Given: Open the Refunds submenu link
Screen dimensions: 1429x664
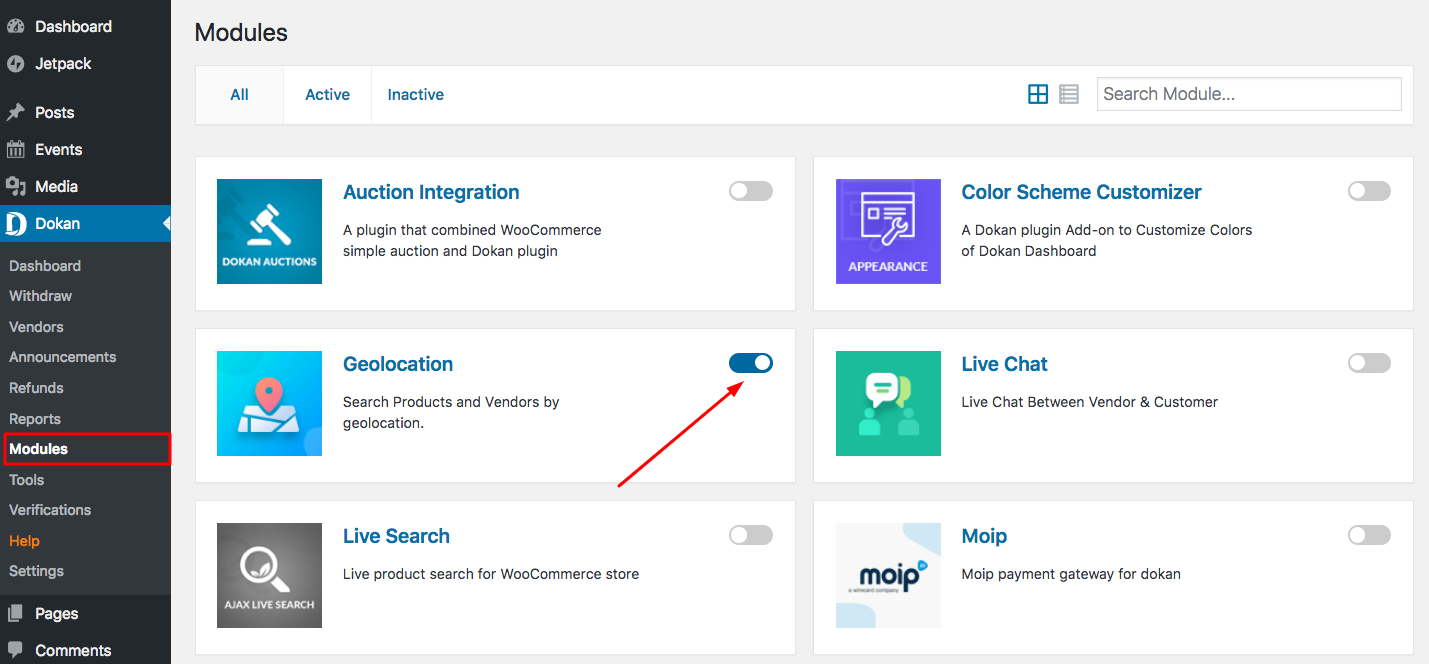Looking at the screenshot, I should coord(36,388).
